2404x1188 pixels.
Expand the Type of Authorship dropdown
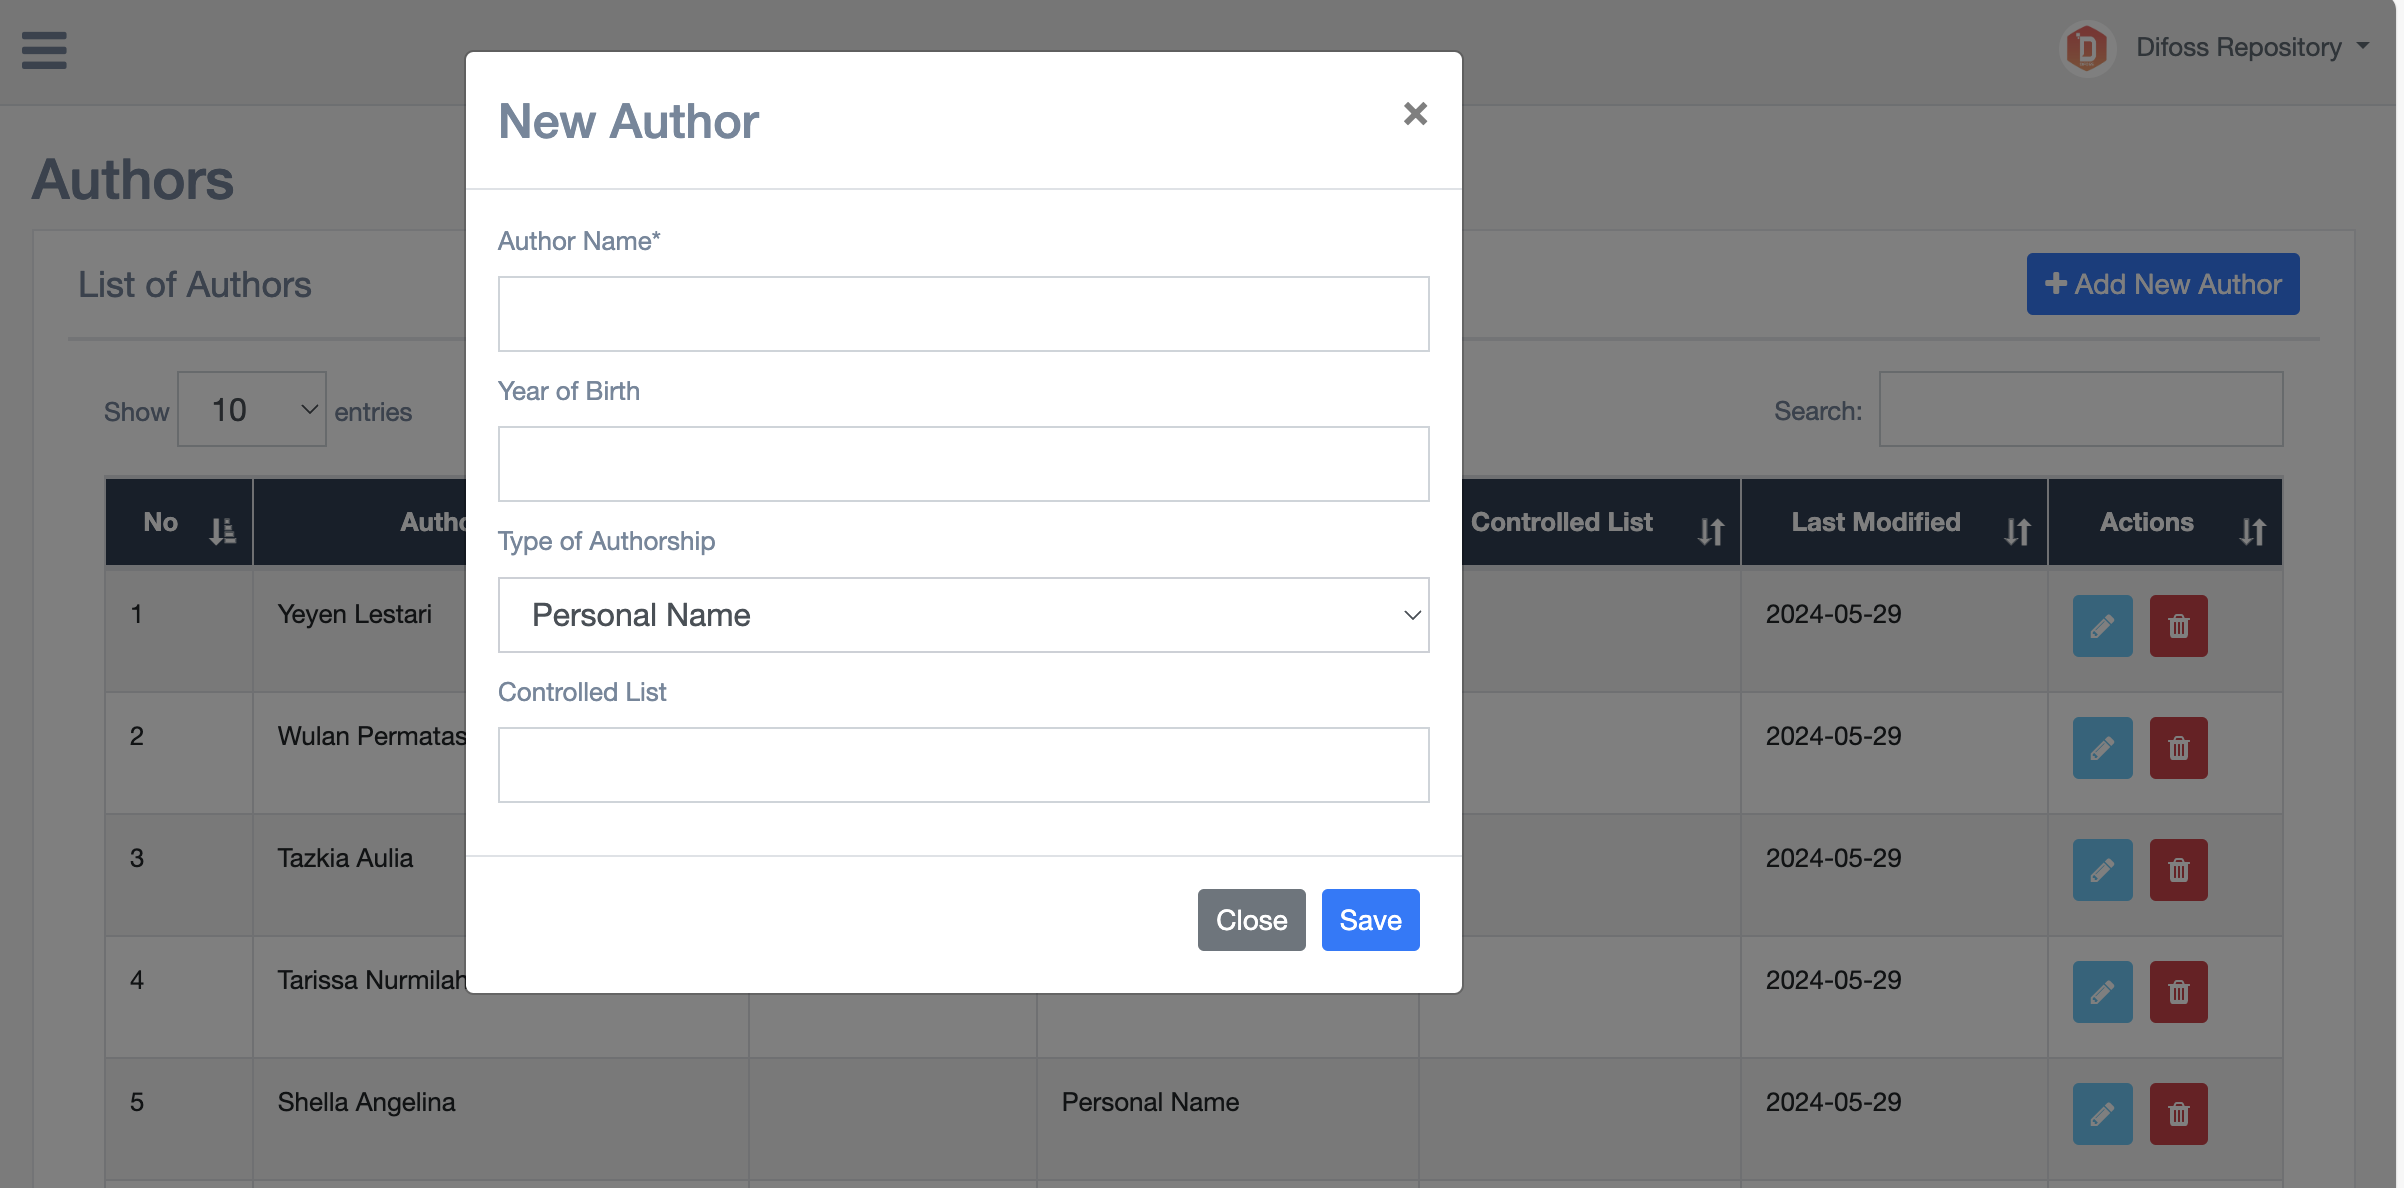pyautogui.click(x=963, y=615)
